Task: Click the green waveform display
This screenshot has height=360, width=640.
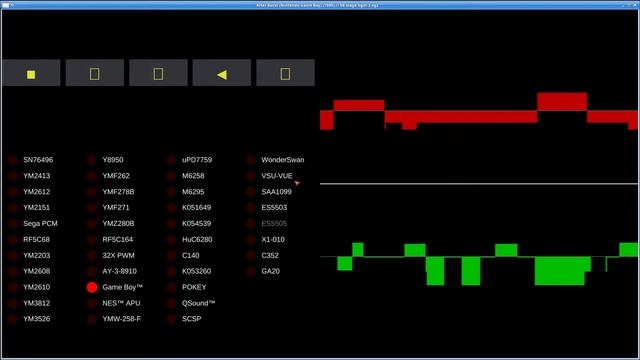Action: point(479,264)
